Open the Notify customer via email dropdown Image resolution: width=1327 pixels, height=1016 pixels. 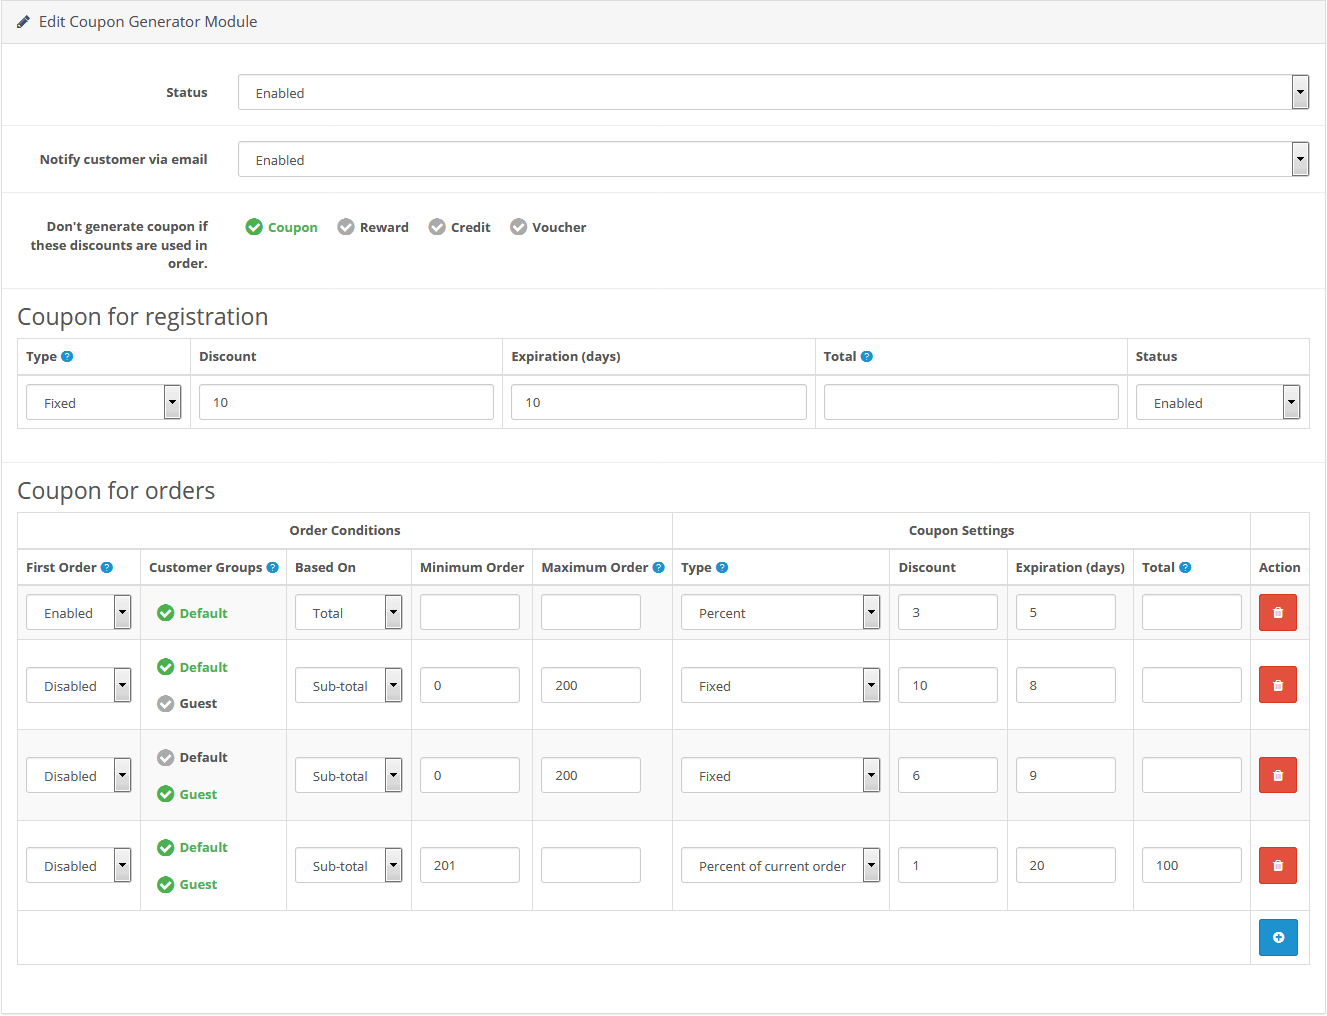773,159
